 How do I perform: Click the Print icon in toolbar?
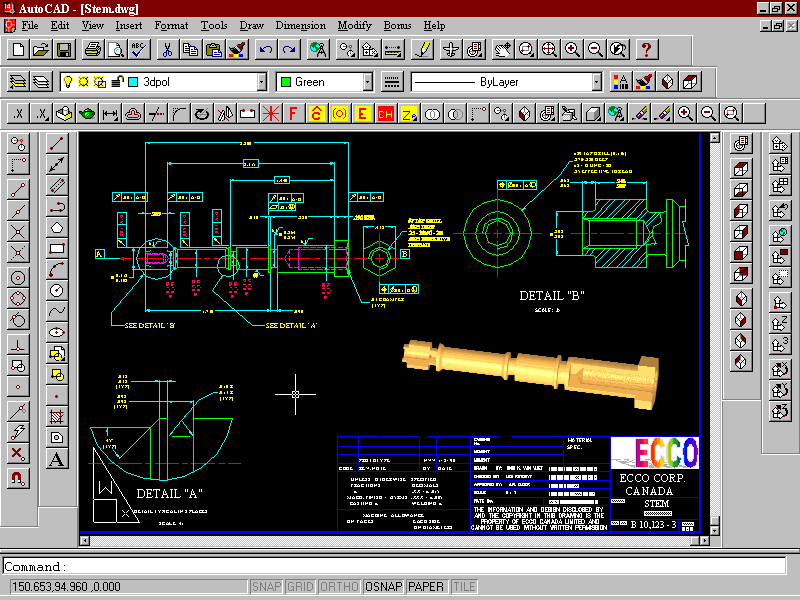pos(92,49)
